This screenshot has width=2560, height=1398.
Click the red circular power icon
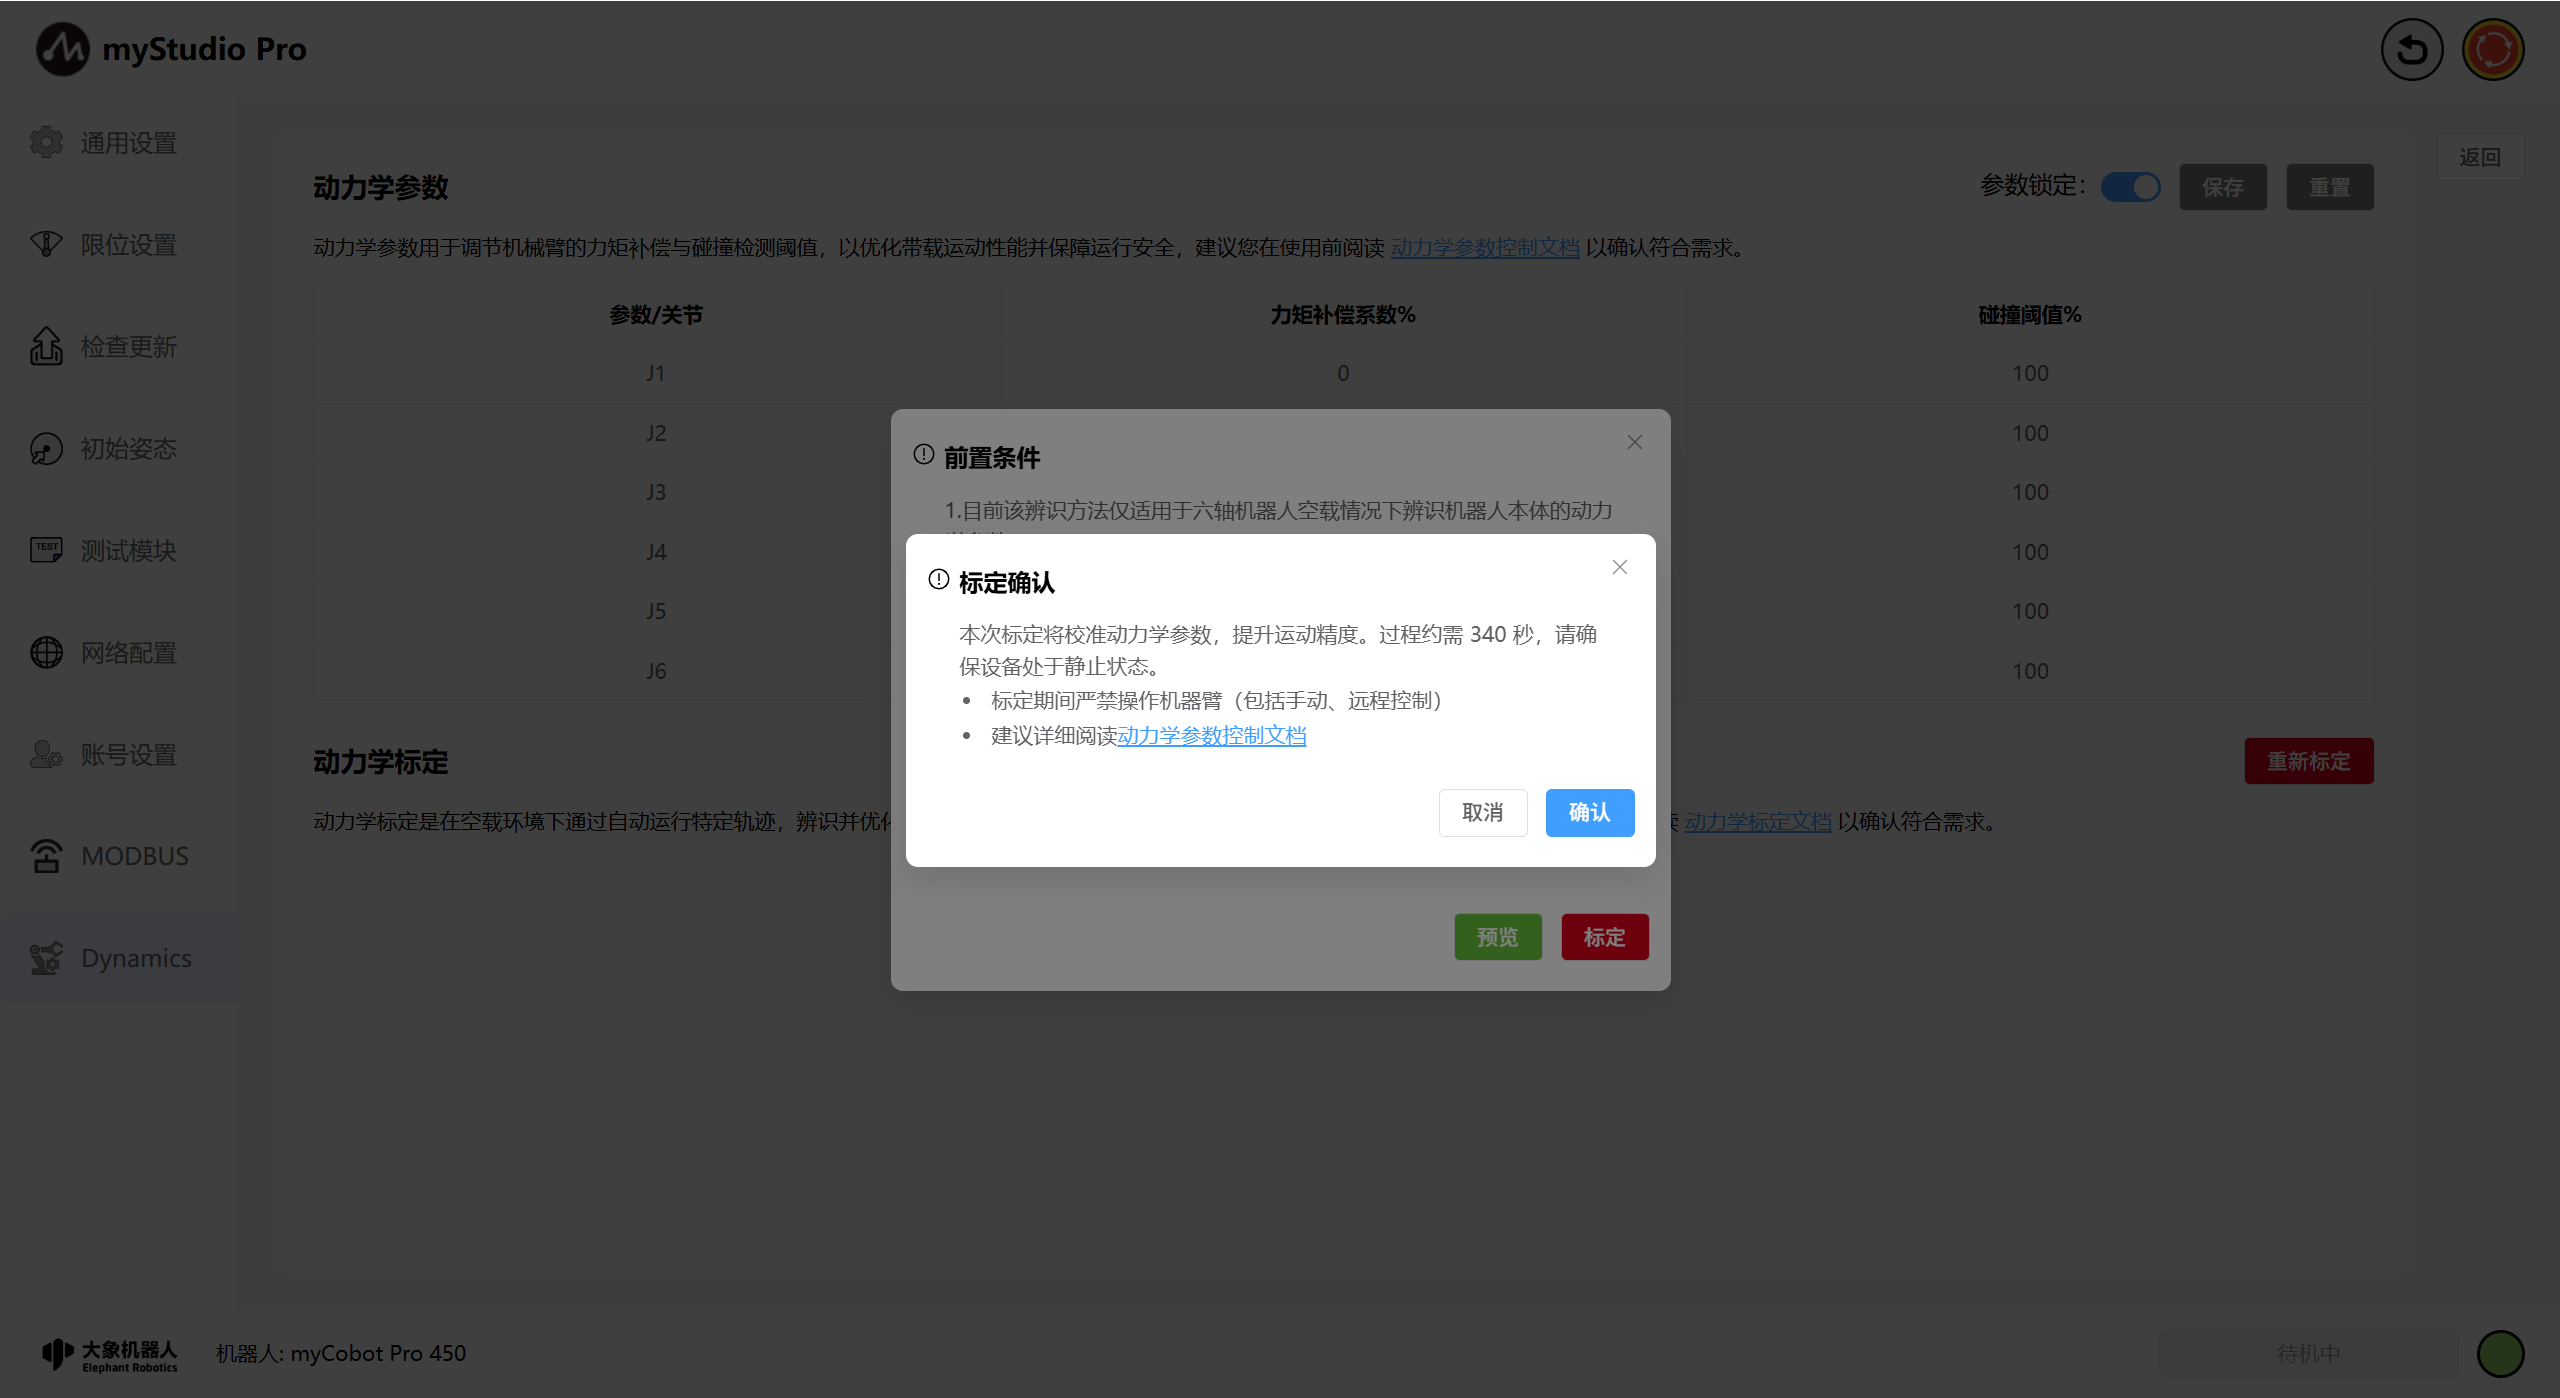2492,49
